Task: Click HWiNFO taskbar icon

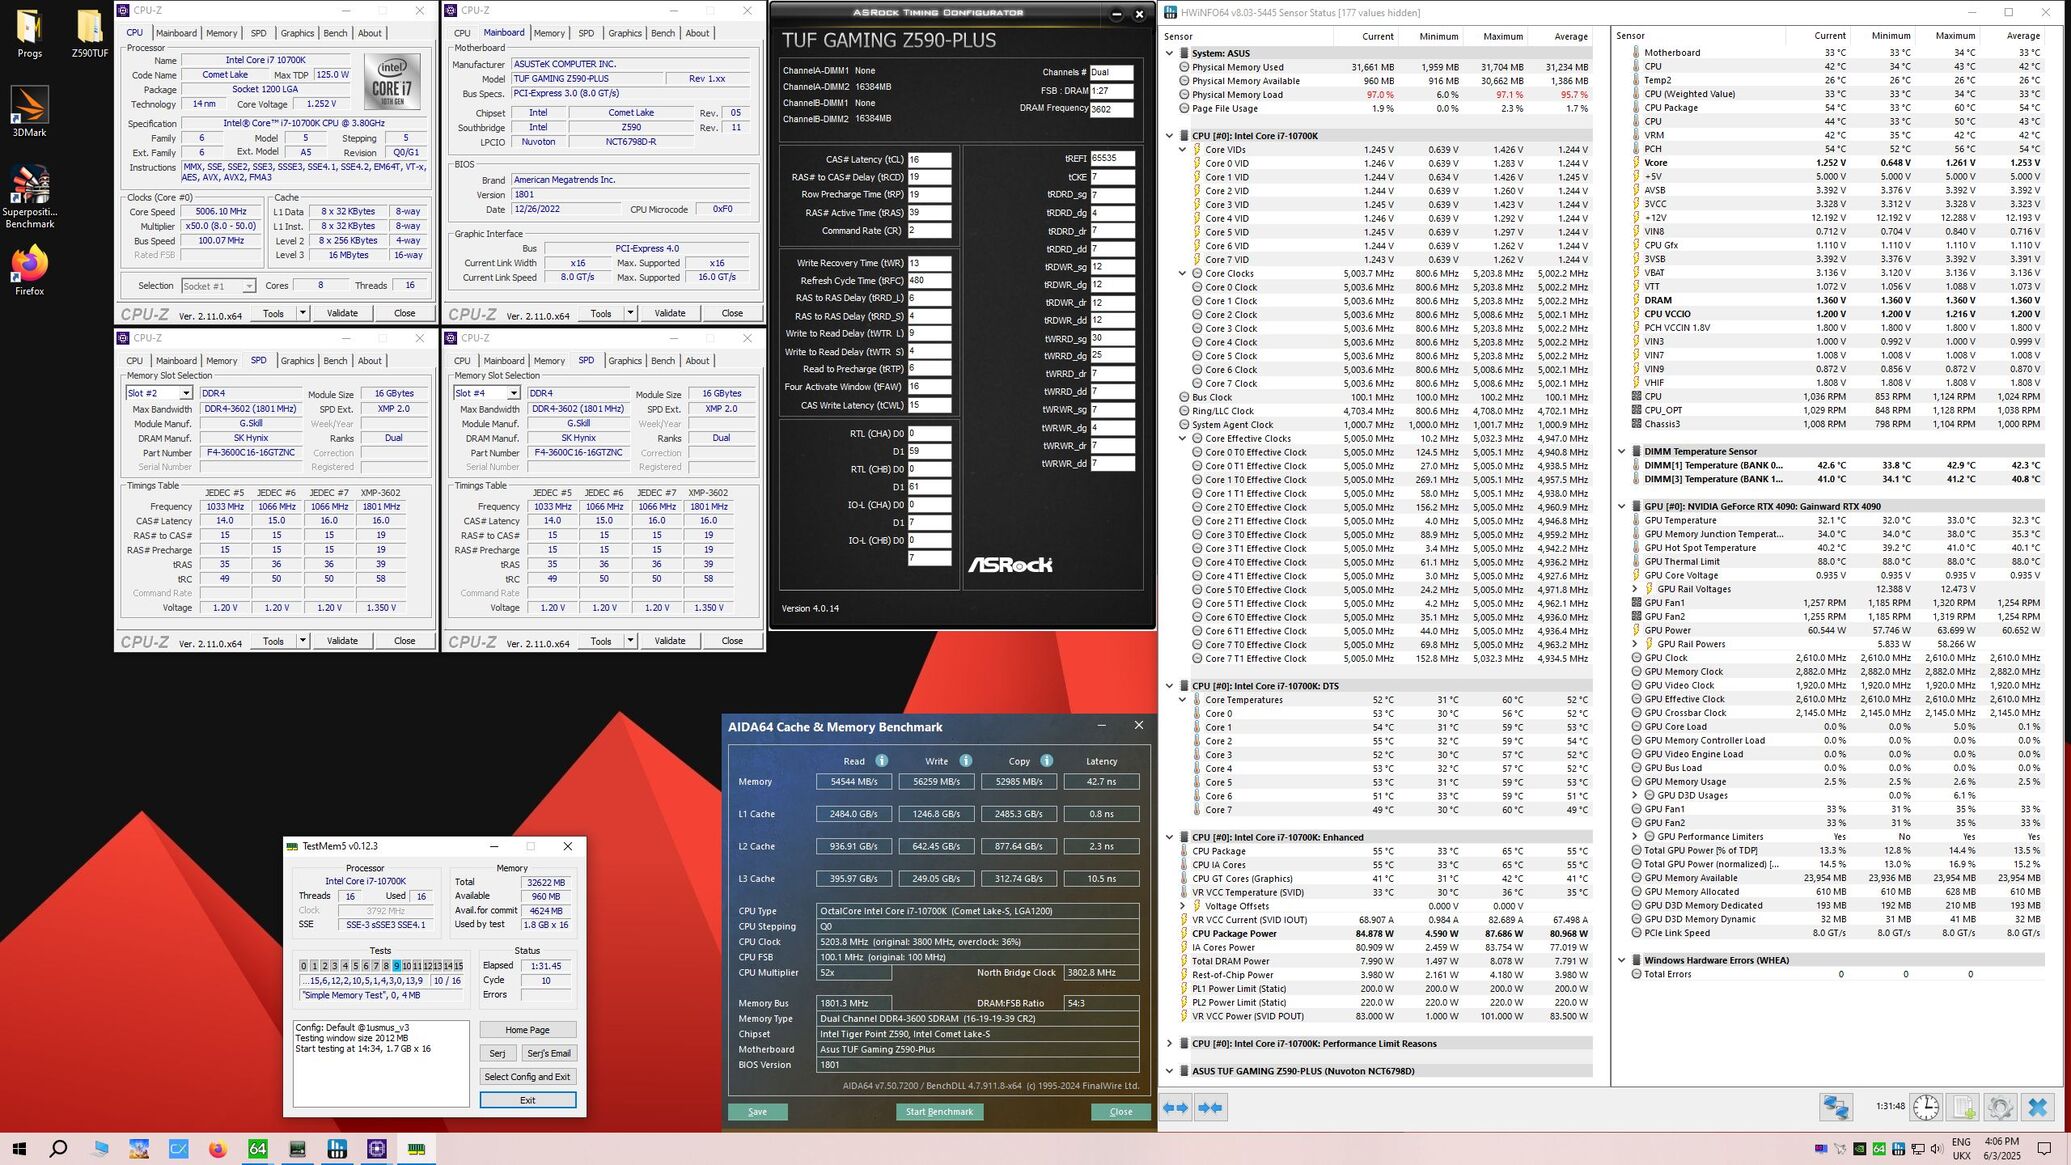Action: tap(337, 1149)
